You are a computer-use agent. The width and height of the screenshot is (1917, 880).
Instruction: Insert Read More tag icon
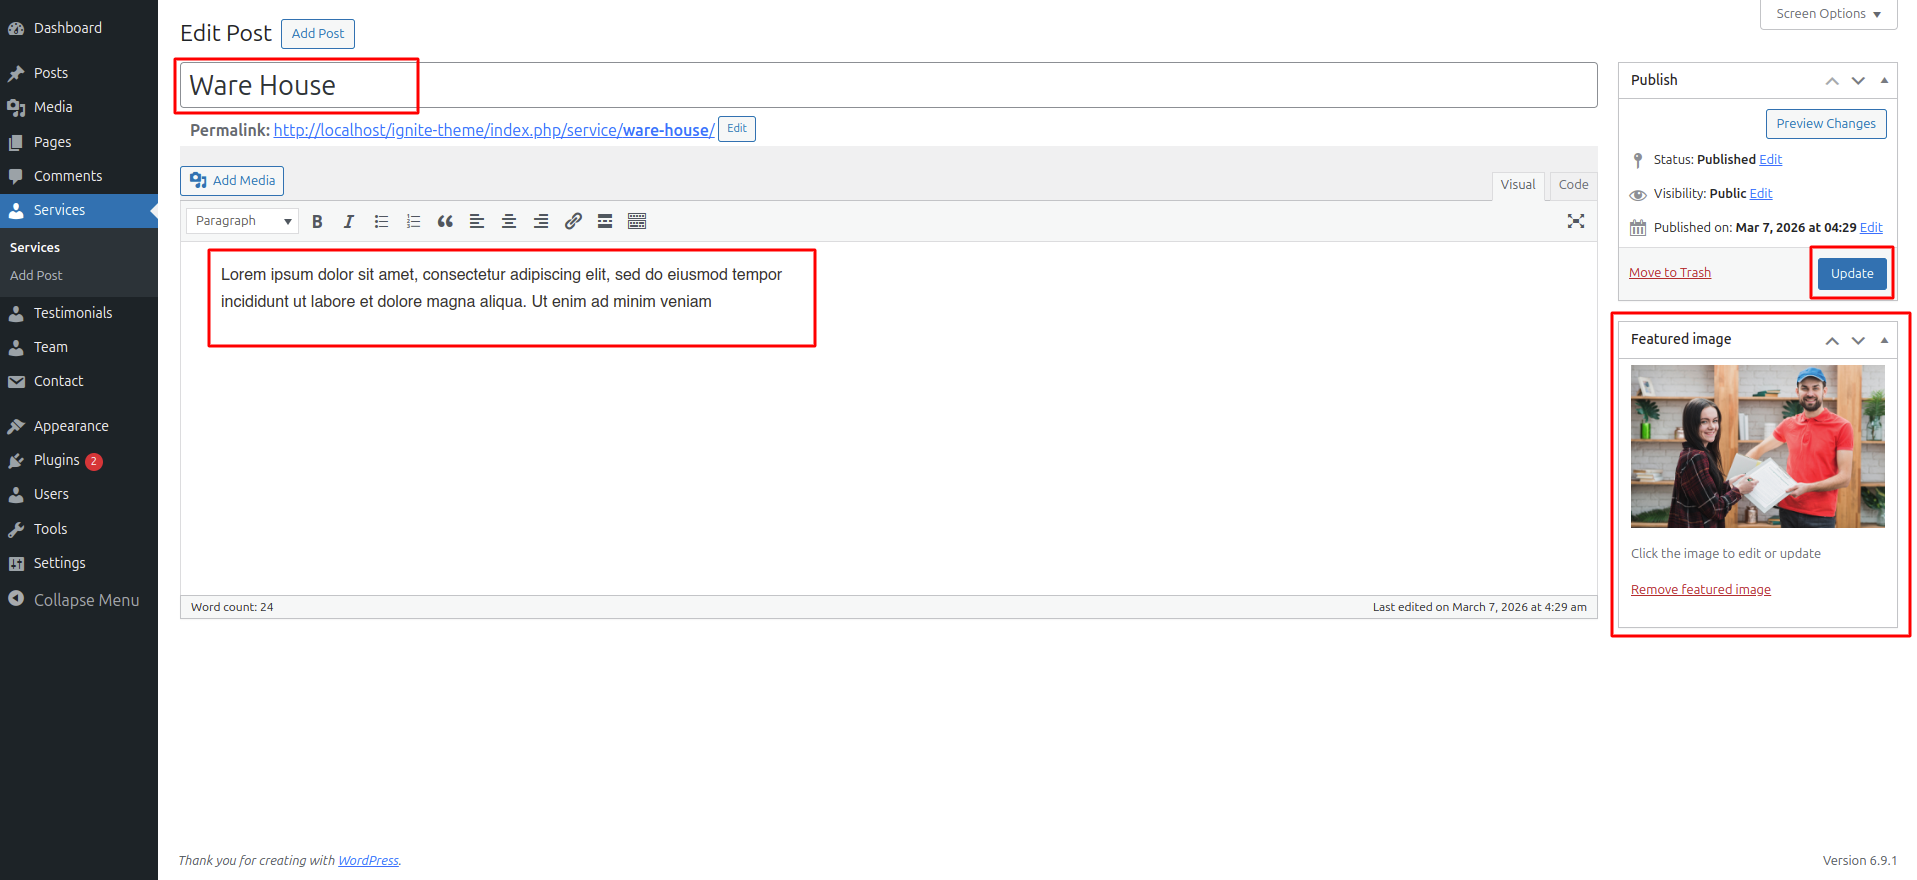605,221
